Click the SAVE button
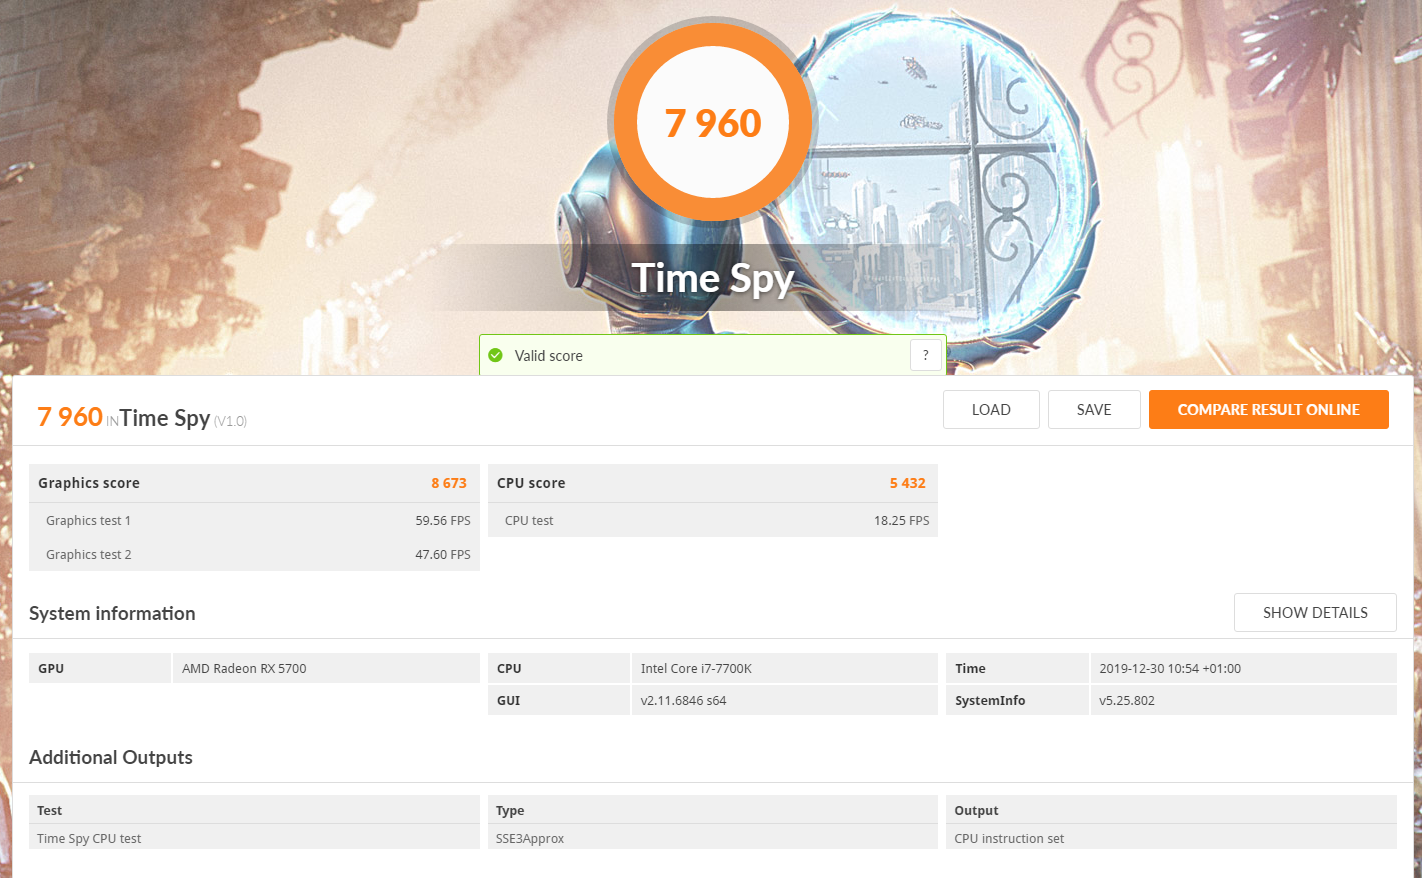This screenshot has width=1422, height=878. [1094, 409]
